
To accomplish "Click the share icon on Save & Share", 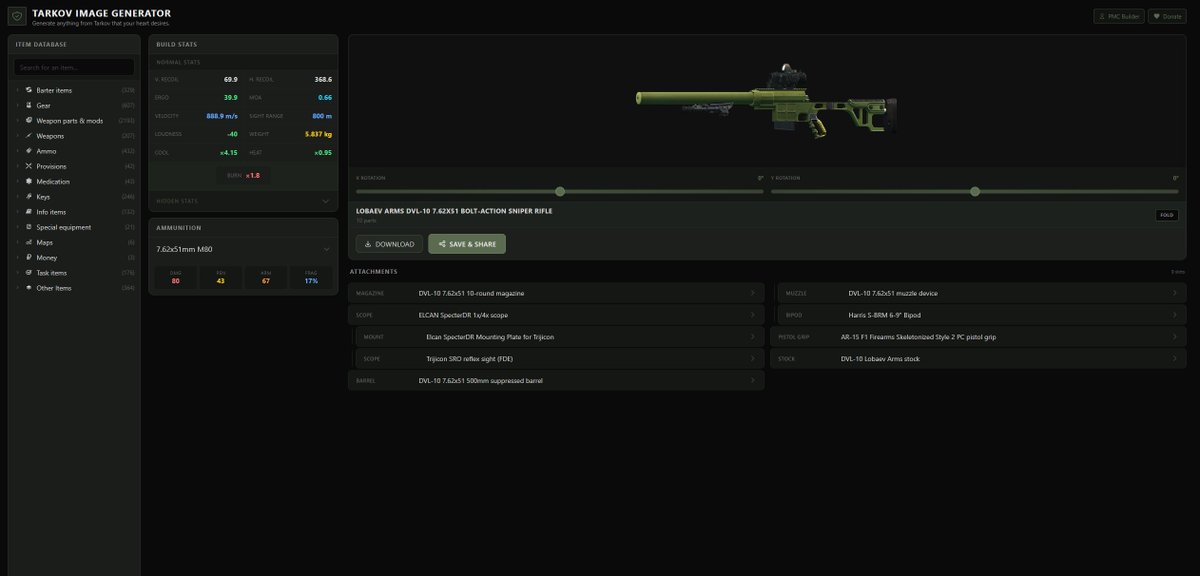I will pyautogui.click(x=442, y=244).
